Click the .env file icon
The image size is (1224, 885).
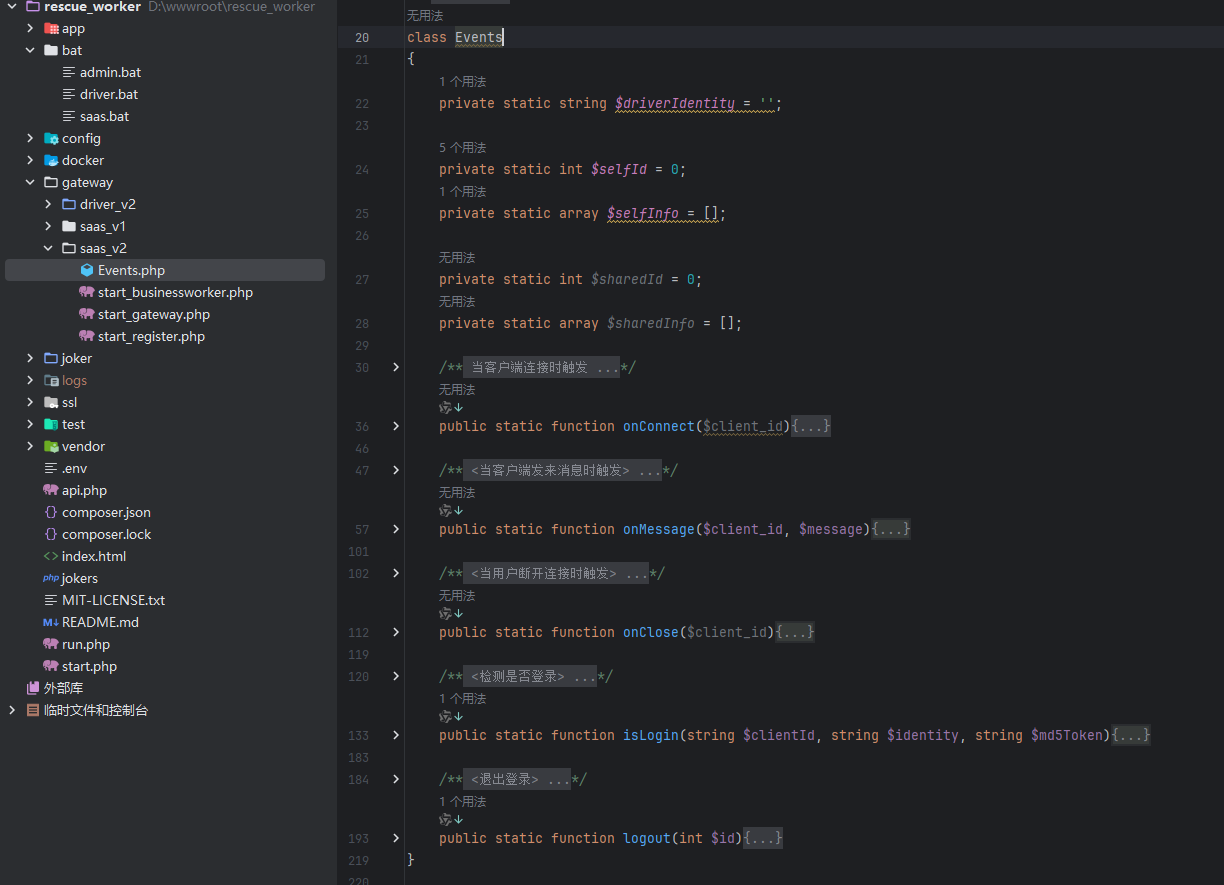point(51,469)
